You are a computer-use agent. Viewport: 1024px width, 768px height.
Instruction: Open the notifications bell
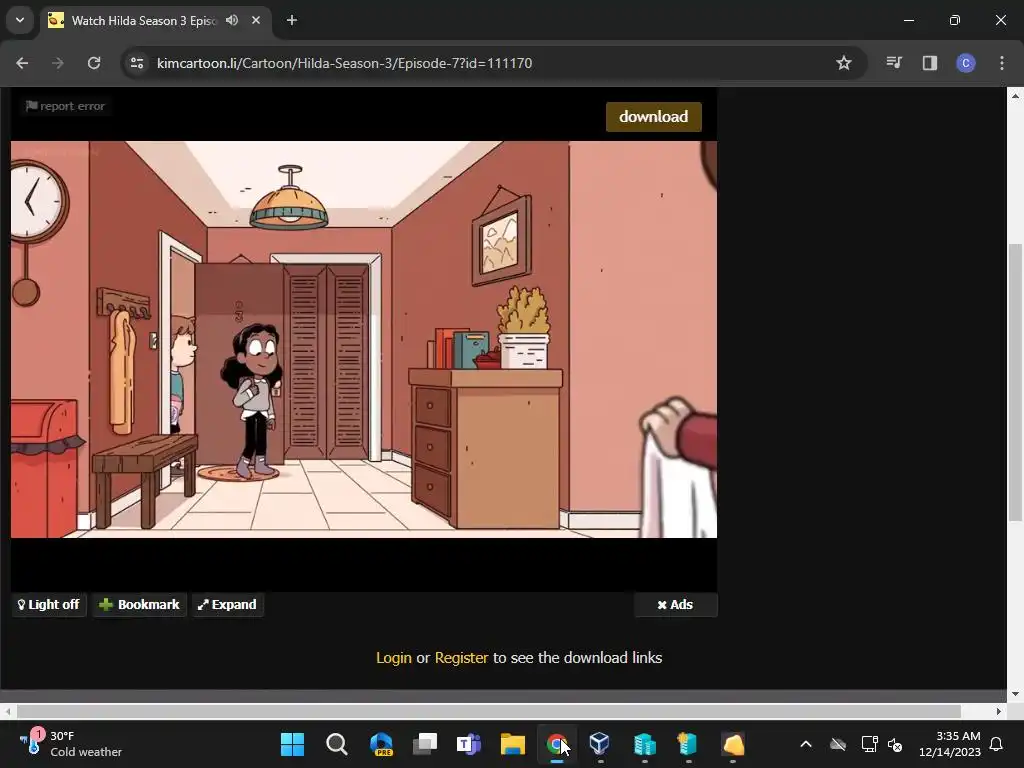point(997,744)
